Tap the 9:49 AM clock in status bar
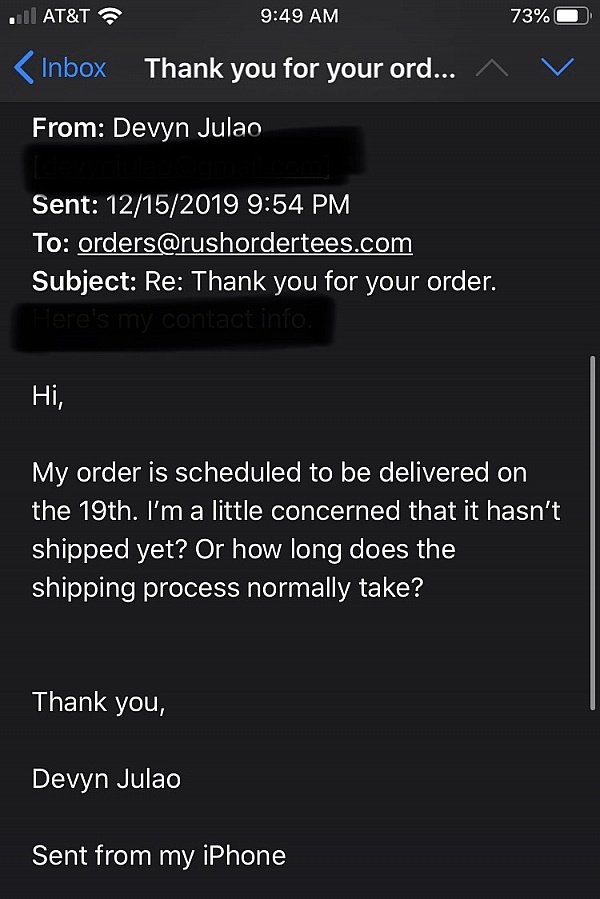Image resolution: width=600 pixels, height=899 pixels. click(299, 15)
